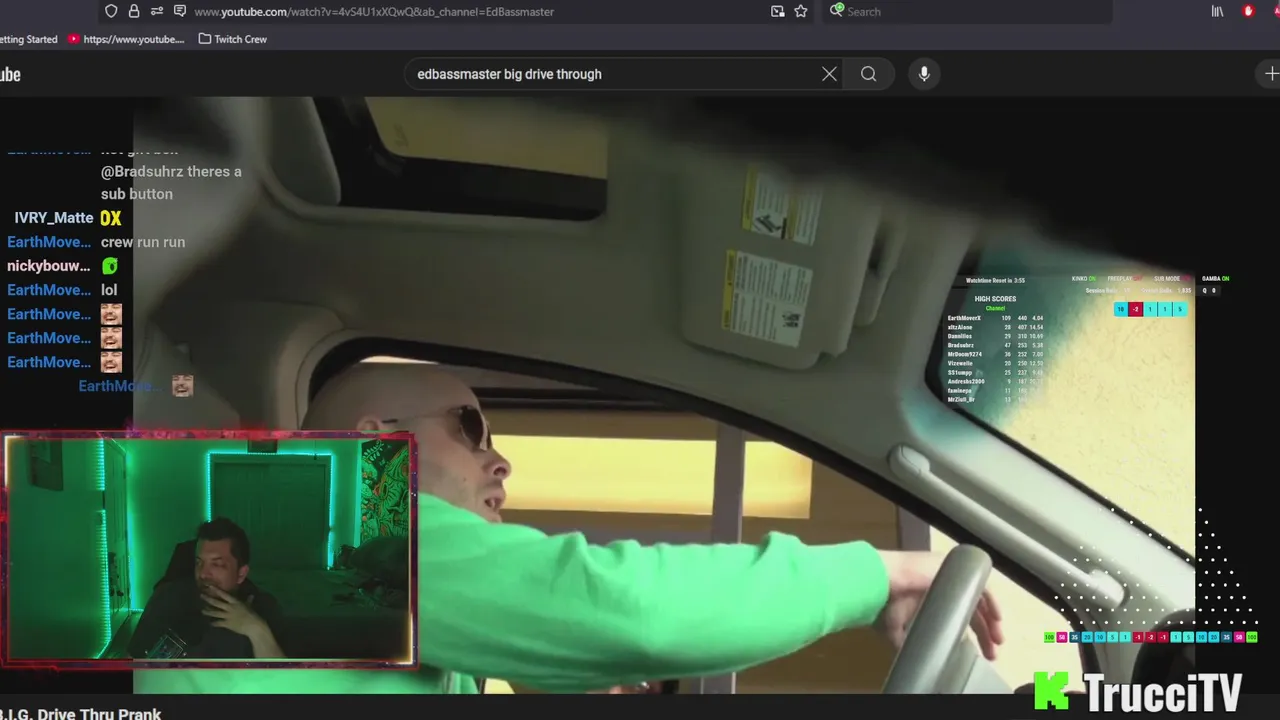Click the HIGH SCORES overlay heading
The image size is (1280, 720).
pos(995,299)
